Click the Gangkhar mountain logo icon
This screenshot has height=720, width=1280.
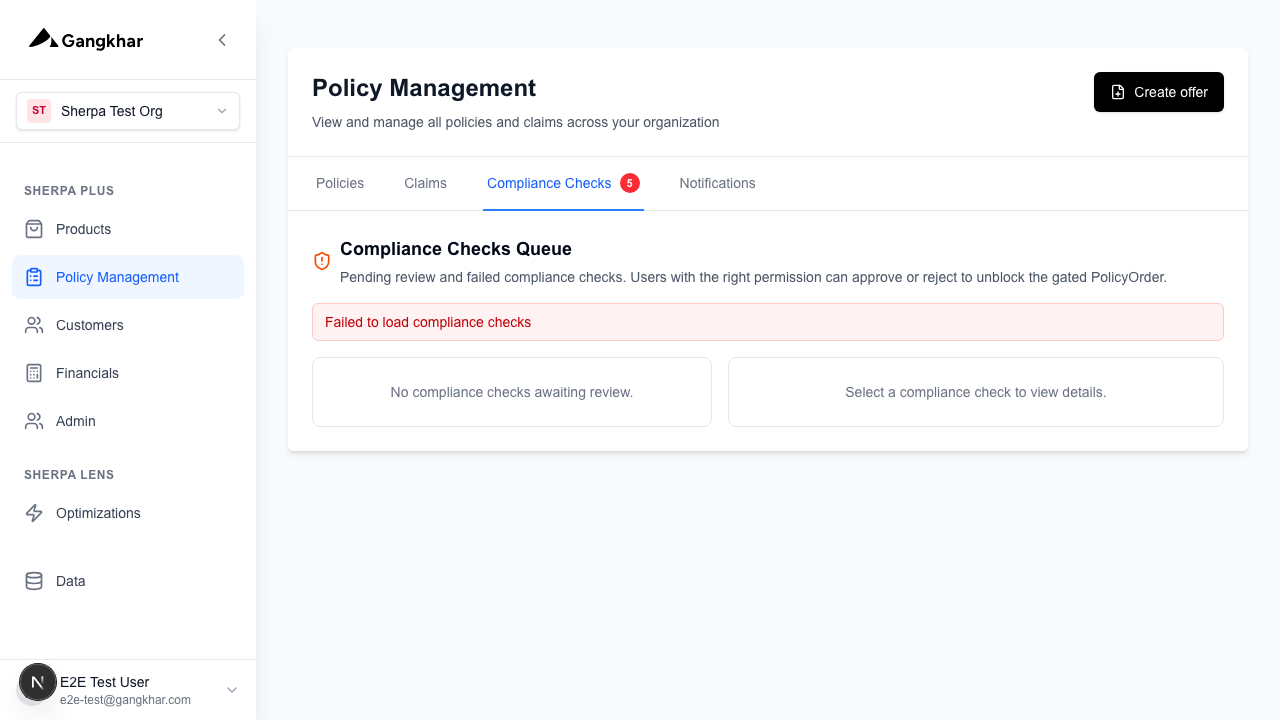tap(43, 39)
